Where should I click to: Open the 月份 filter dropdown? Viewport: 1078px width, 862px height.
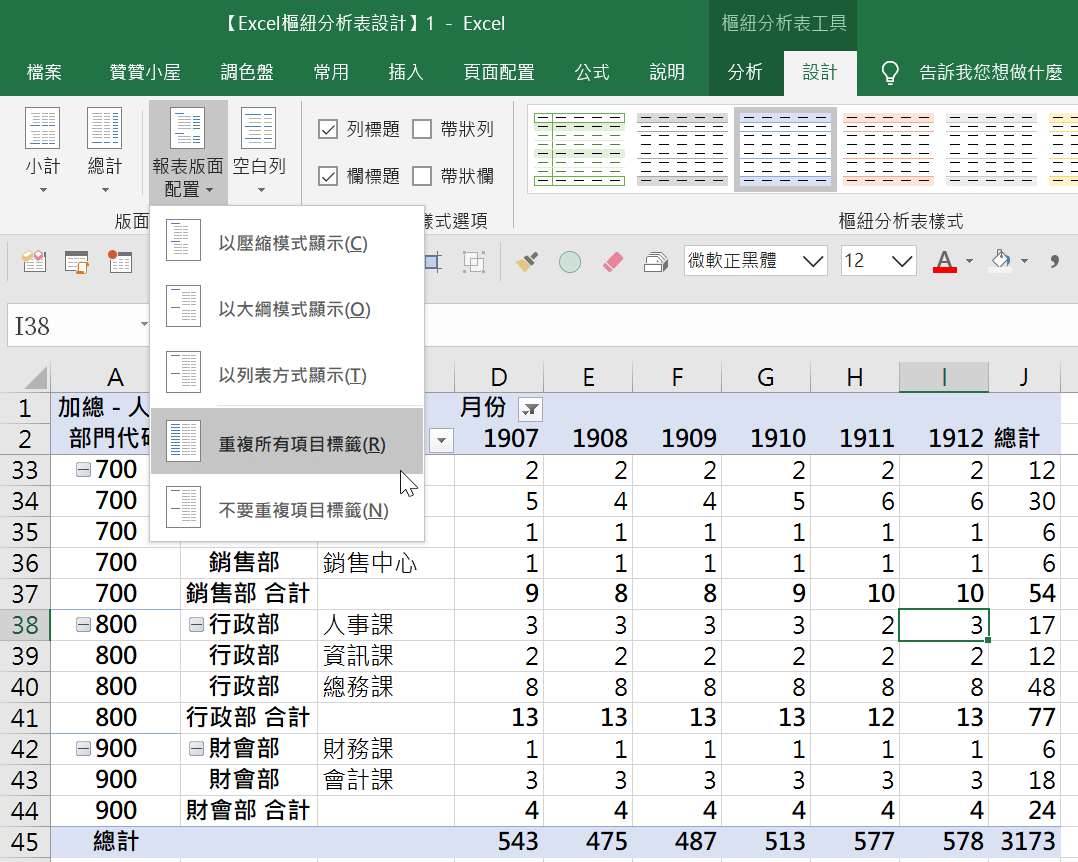coord(530,409)
